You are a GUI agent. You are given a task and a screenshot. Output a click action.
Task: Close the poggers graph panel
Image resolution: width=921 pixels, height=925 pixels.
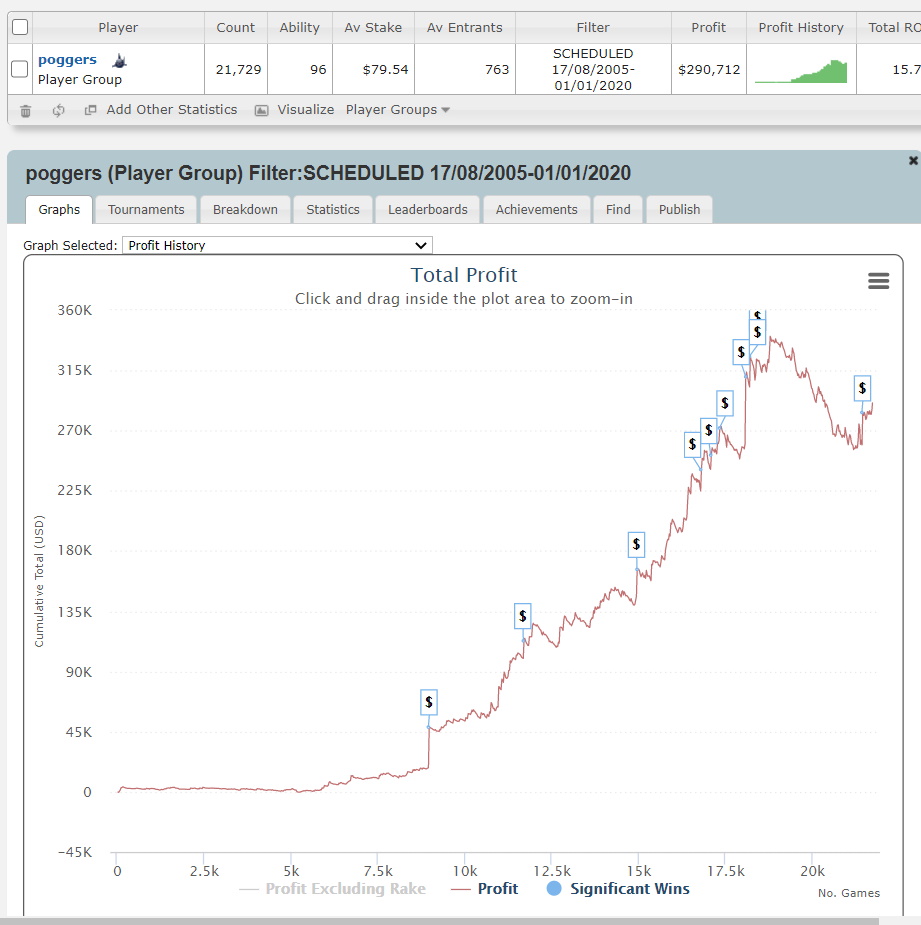[x=913, y=160]
